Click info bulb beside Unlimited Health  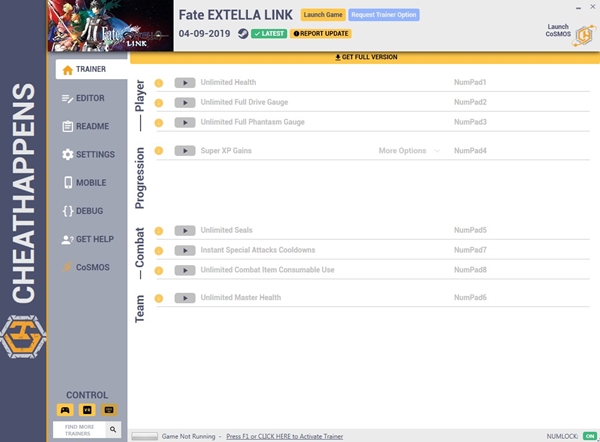click(x=158, y=82)
